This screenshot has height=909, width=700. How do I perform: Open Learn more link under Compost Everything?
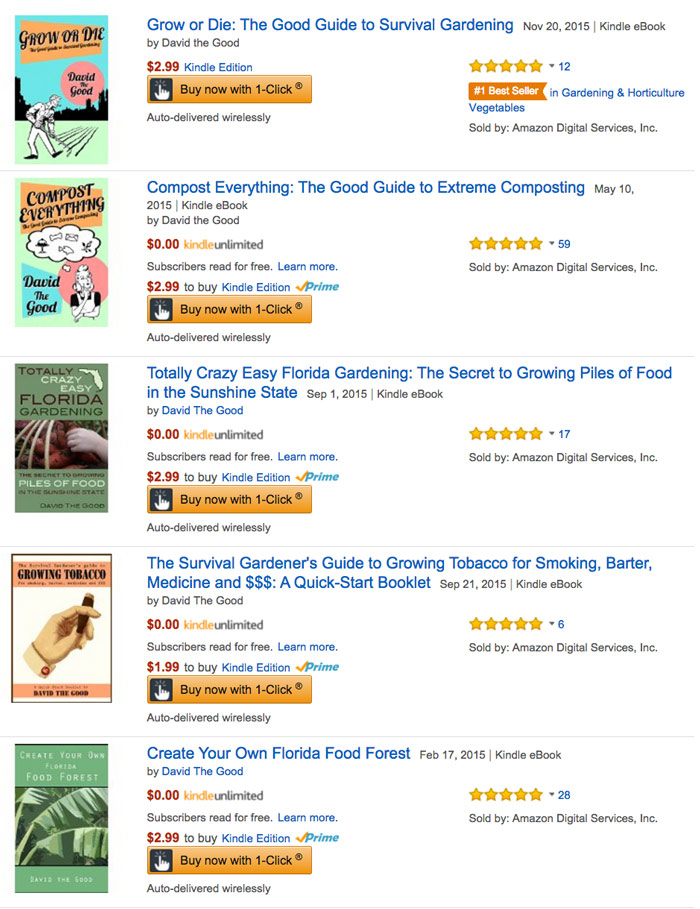point(307,267)
